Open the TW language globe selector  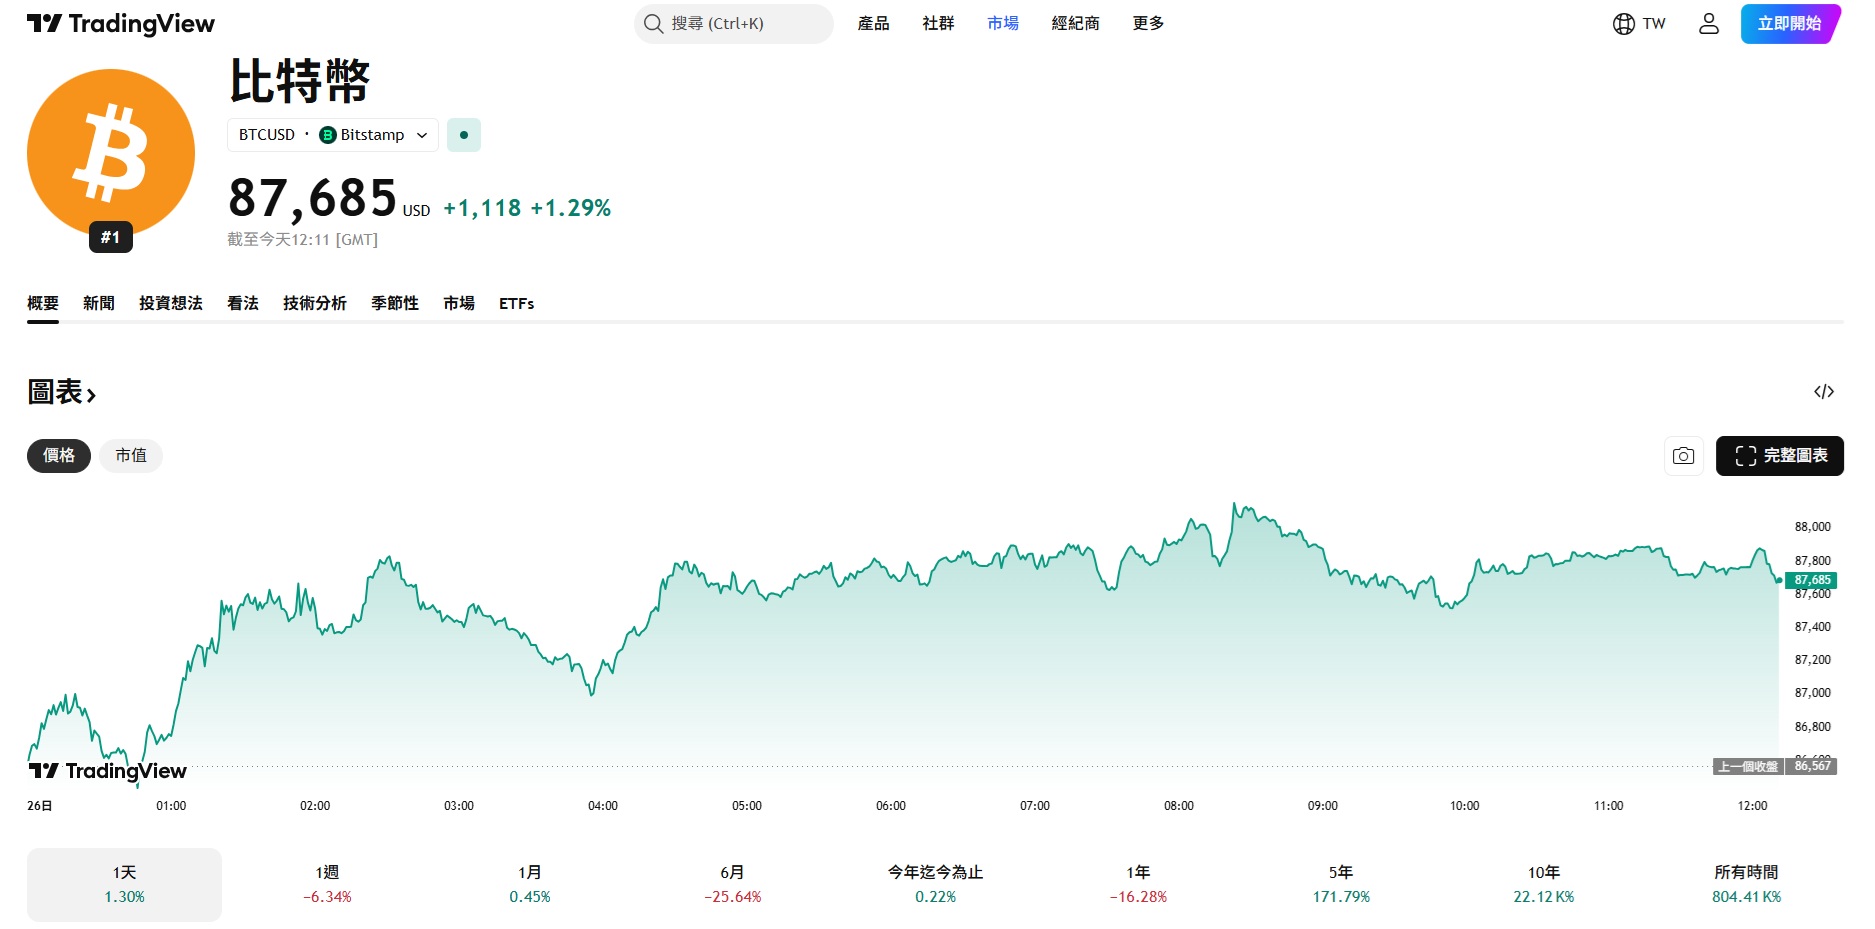(x=1638, y=23)
